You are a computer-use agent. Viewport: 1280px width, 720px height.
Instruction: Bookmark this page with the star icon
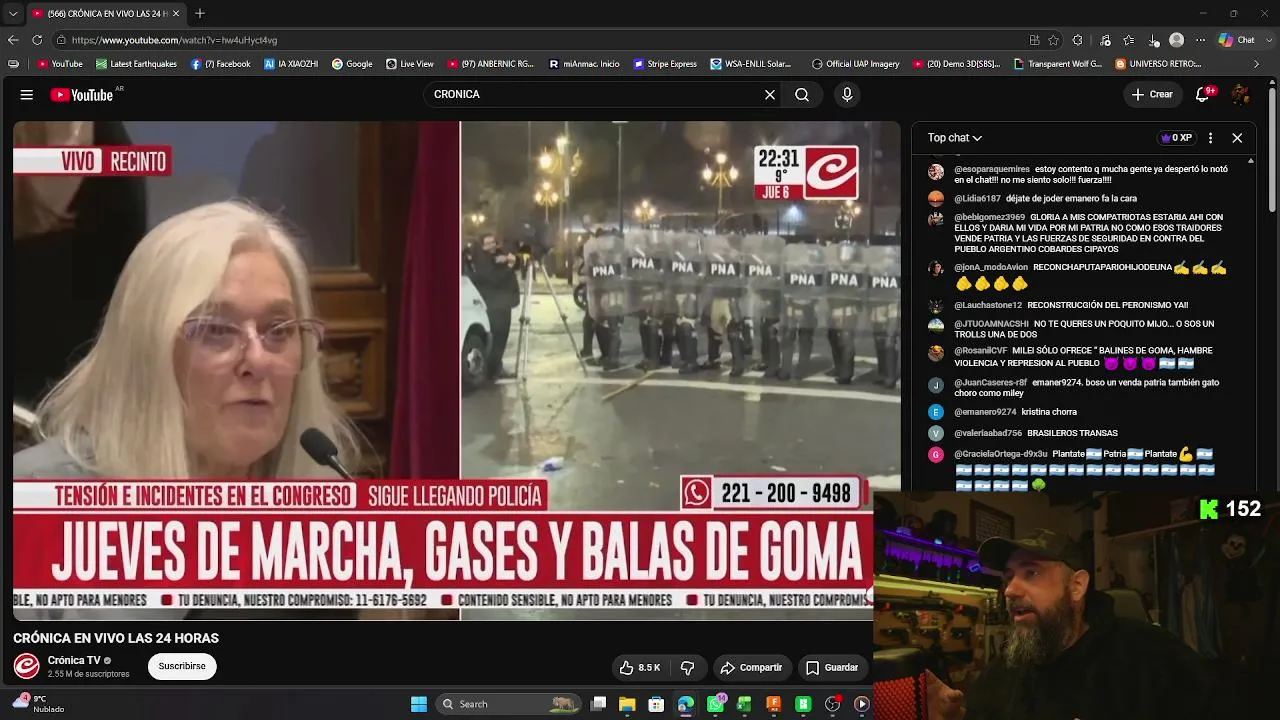pos(1053,40)
